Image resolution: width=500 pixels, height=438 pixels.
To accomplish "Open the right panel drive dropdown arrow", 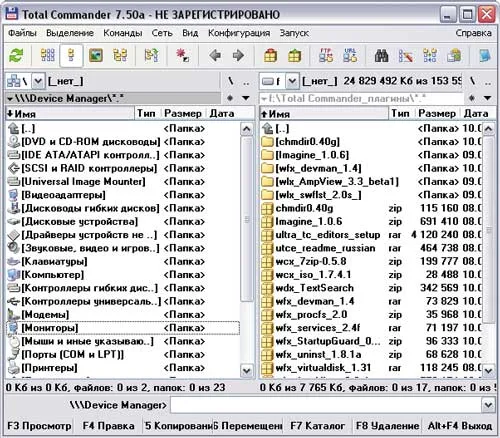I will (x=292, y=81).
